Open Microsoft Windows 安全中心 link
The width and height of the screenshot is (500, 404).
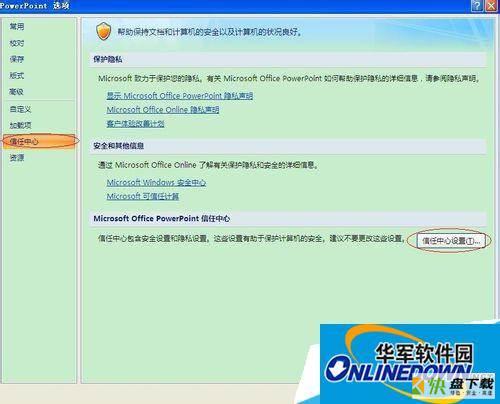click(x=156, y=182)
